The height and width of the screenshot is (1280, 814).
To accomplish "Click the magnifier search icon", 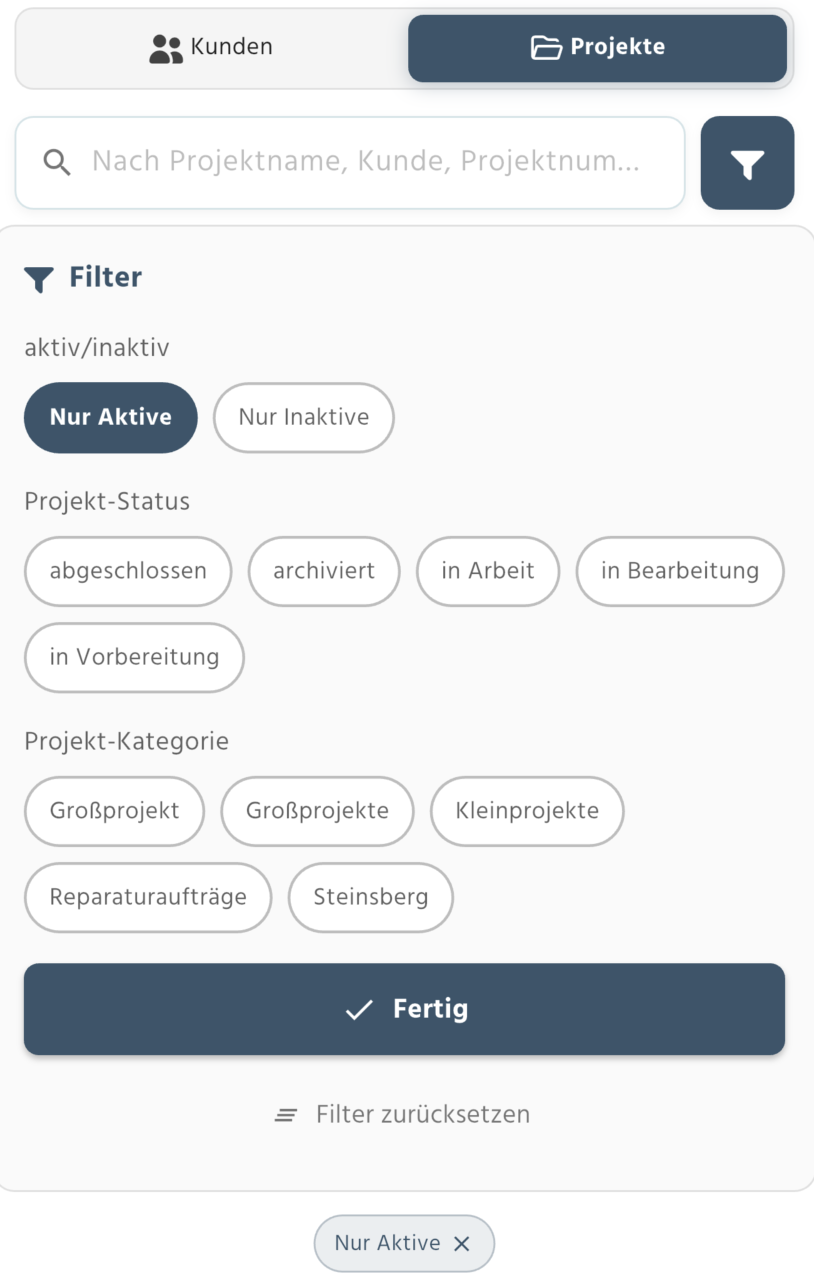I will [x=58, y=163].
